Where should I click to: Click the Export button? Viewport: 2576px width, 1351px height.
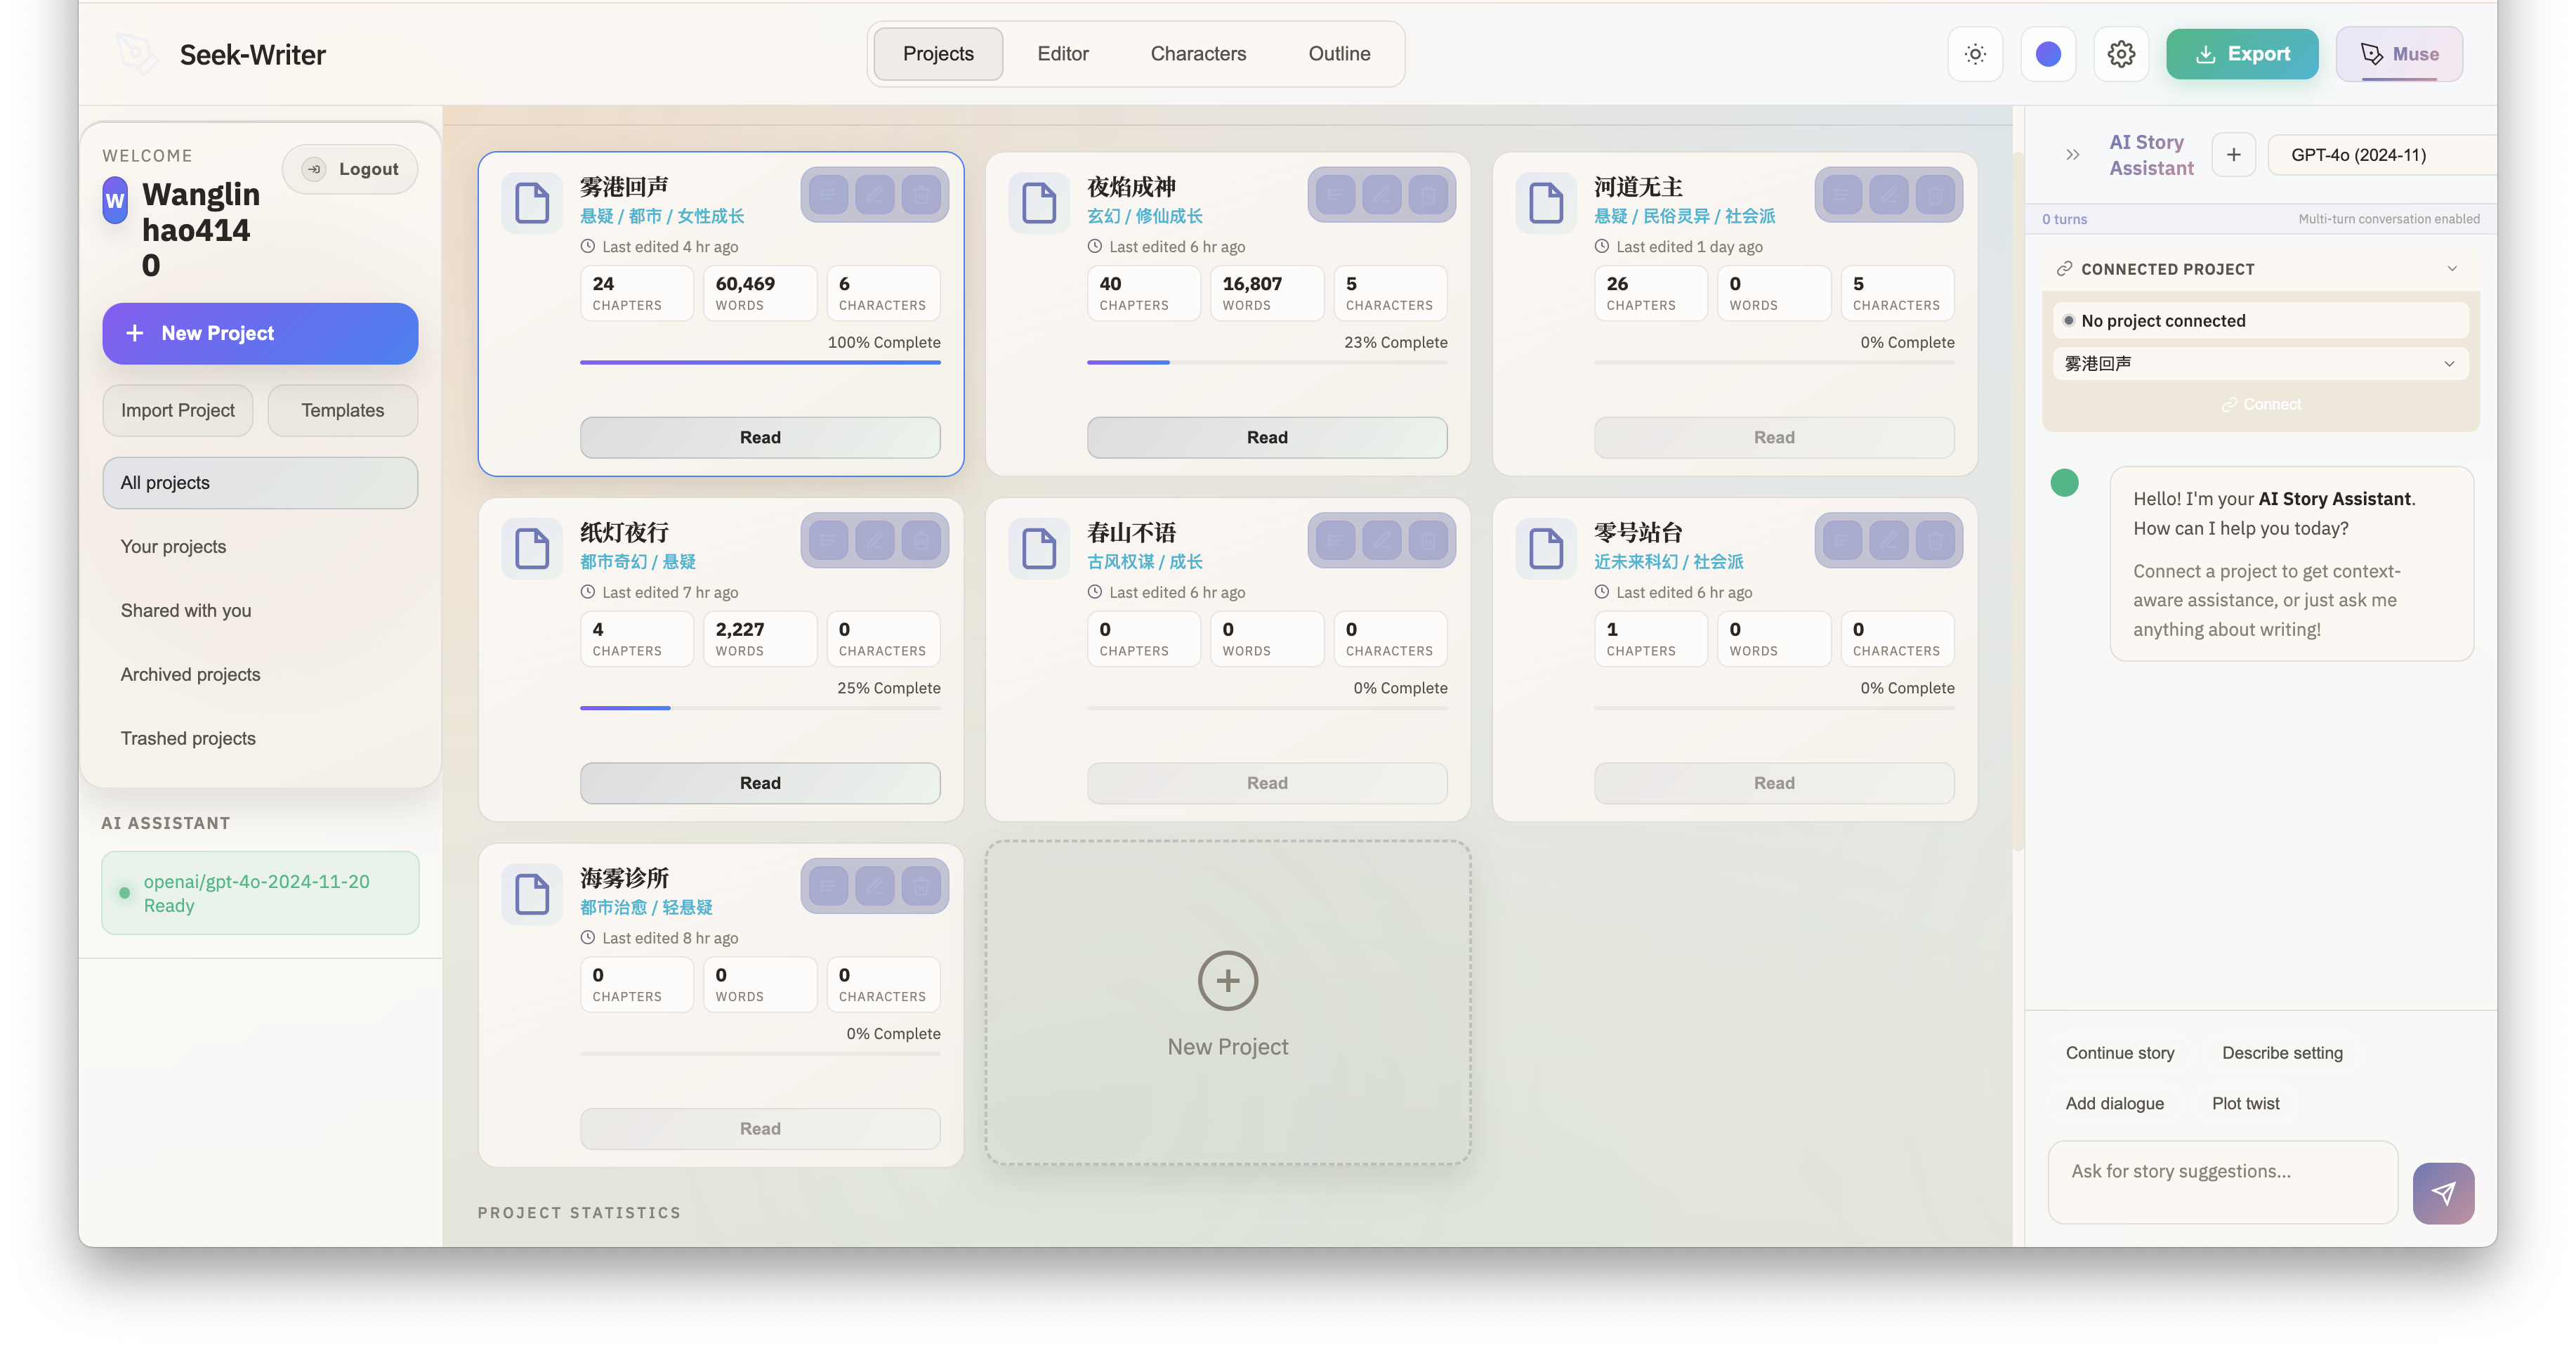(x=2242, y=54)
